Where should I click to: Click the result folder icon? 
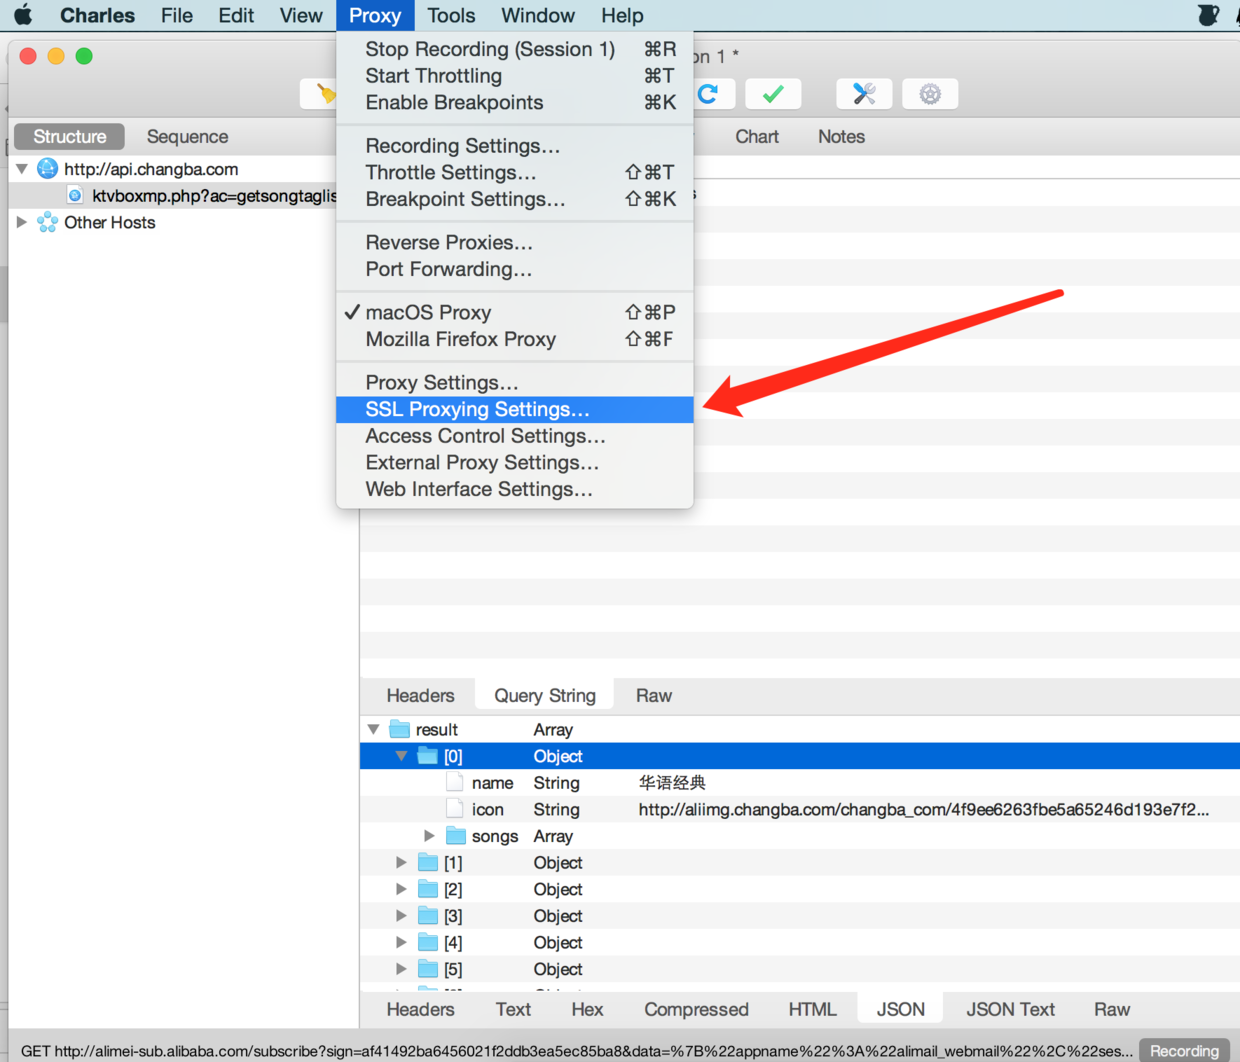[x=400, y=729]
